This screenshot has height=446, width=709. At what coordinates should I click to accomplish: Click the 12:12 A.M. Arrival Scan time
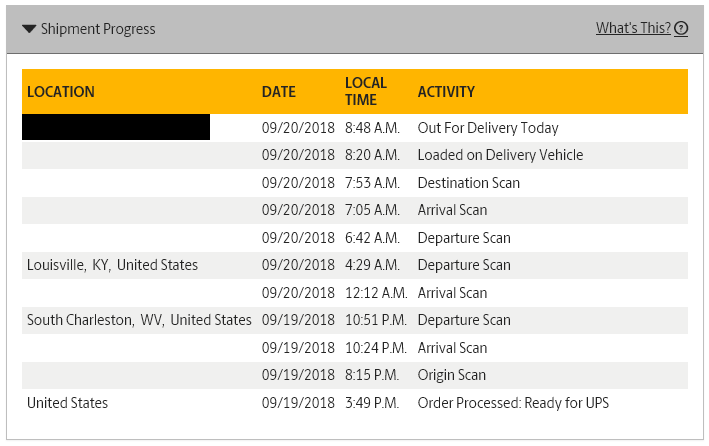pos(376,293)
